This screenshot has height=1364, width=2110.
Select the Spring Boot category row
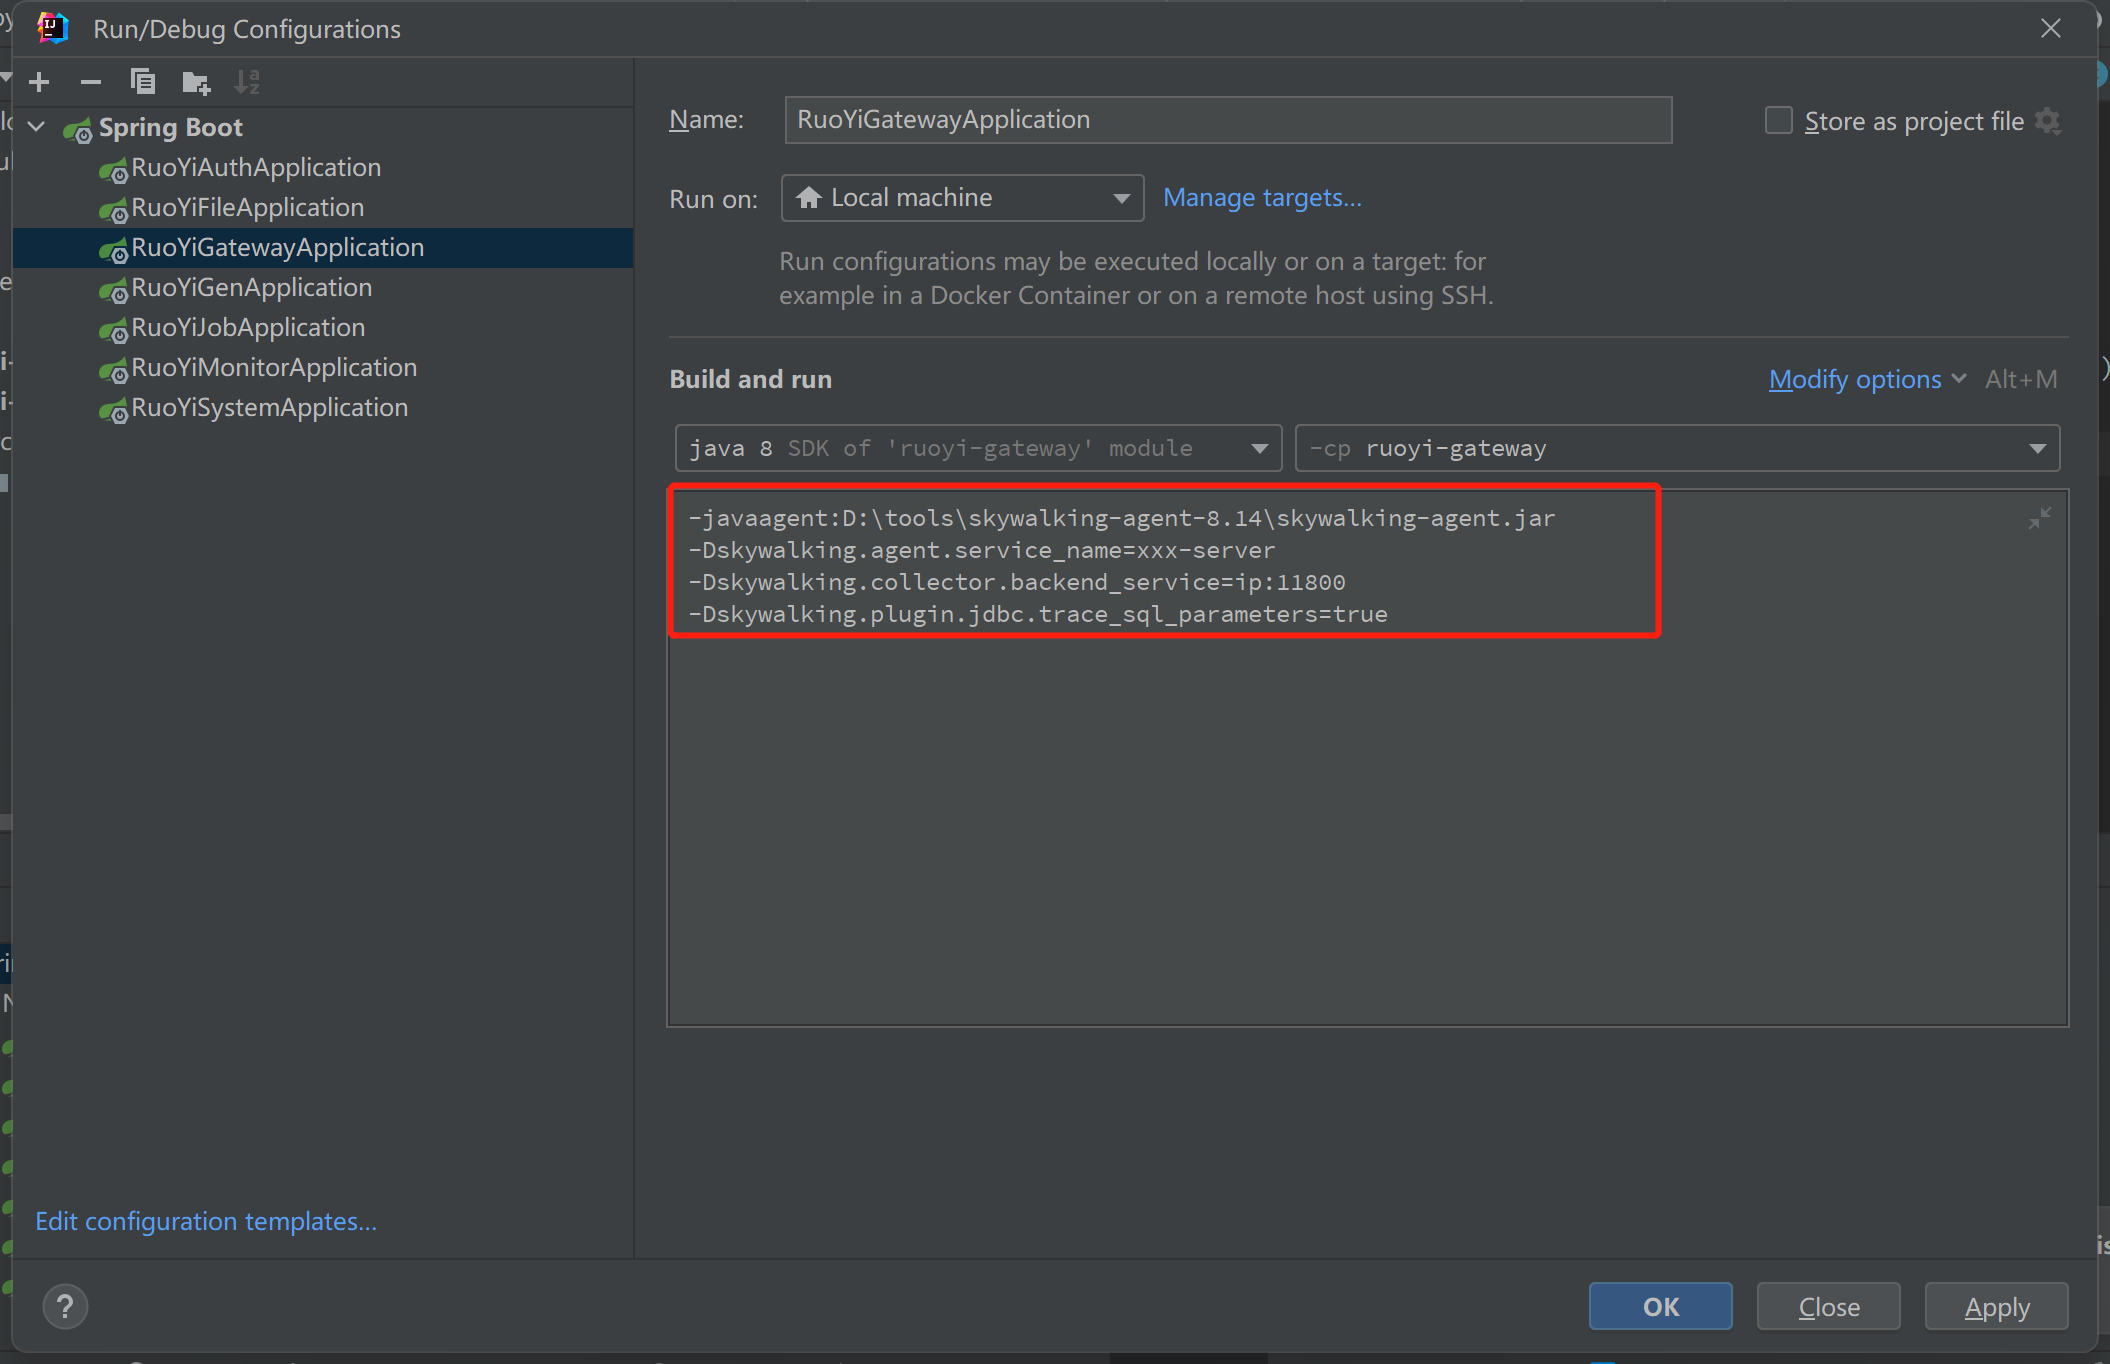tap(323, 127)
